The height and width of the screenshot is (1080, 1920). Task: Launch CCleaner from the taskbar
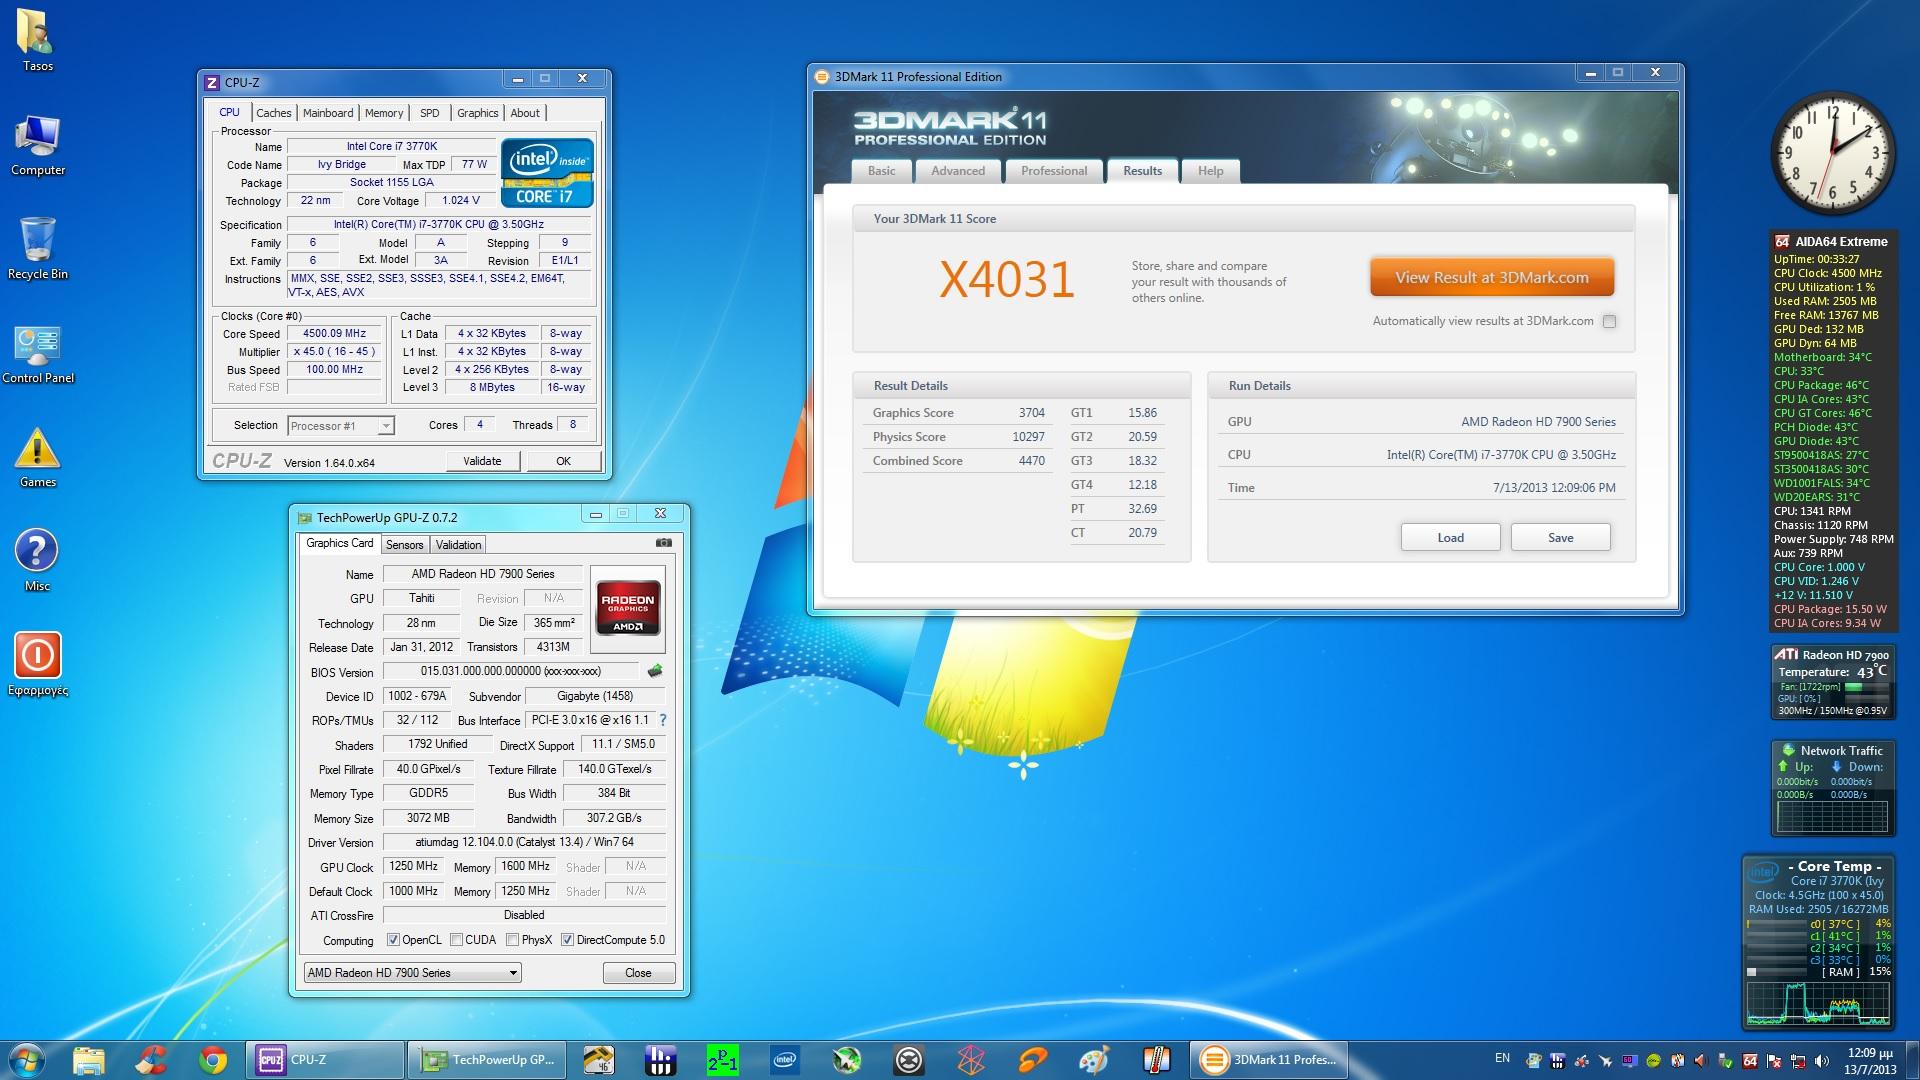point(151,1060)
